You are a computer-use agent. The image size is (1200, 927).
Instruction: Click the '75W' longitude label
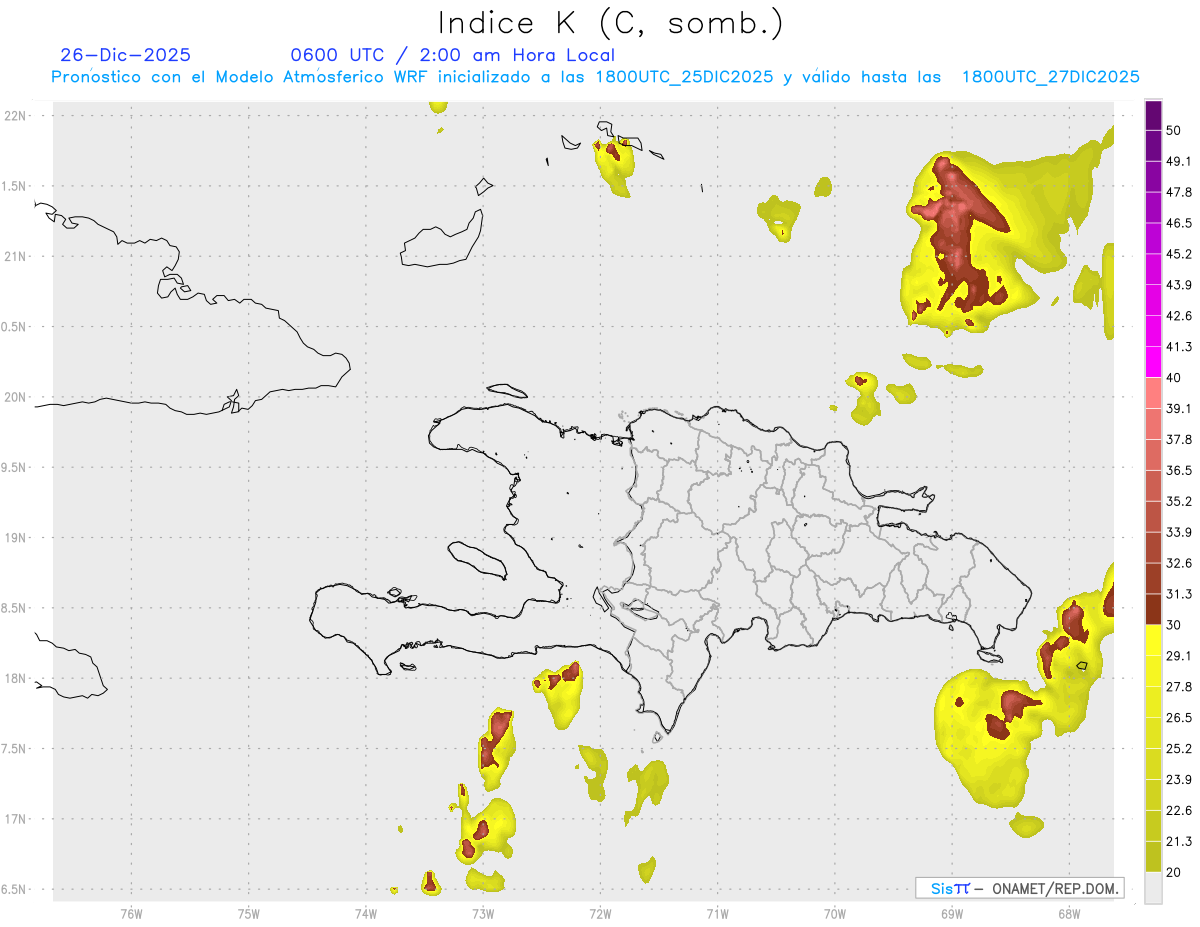point(248,913)
